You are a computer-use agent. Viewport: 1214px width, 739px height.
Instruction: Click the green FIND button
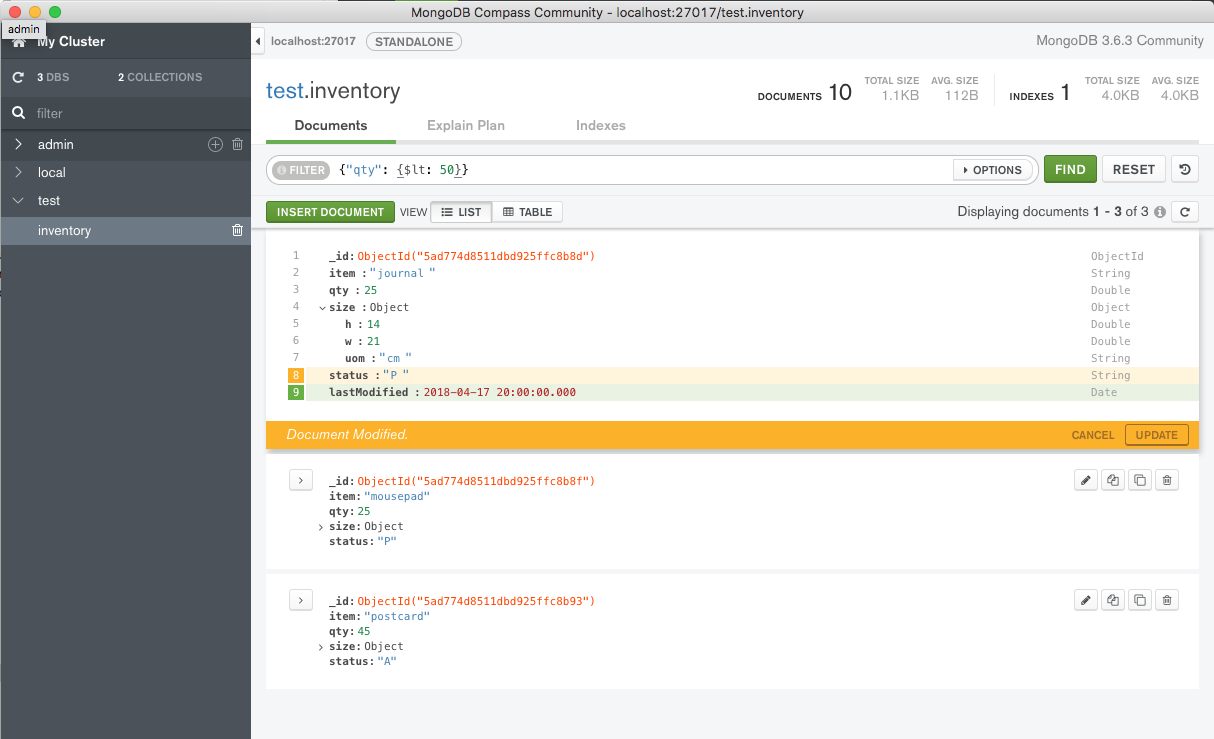[x=1070, y=169]
